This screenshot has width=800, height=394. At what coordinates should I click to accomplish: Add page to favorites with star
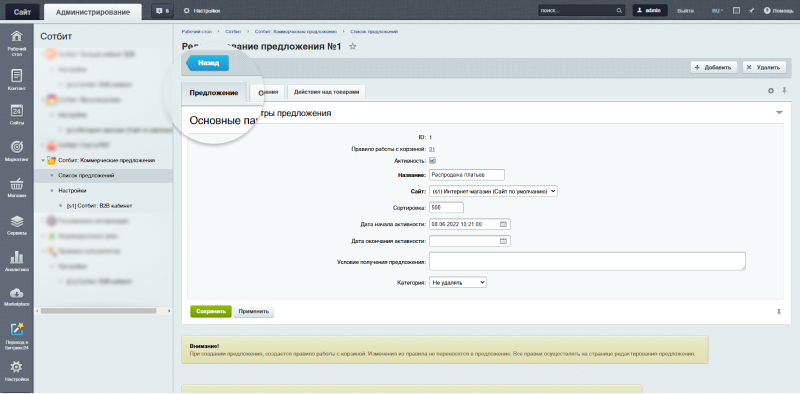click(352, 47)
